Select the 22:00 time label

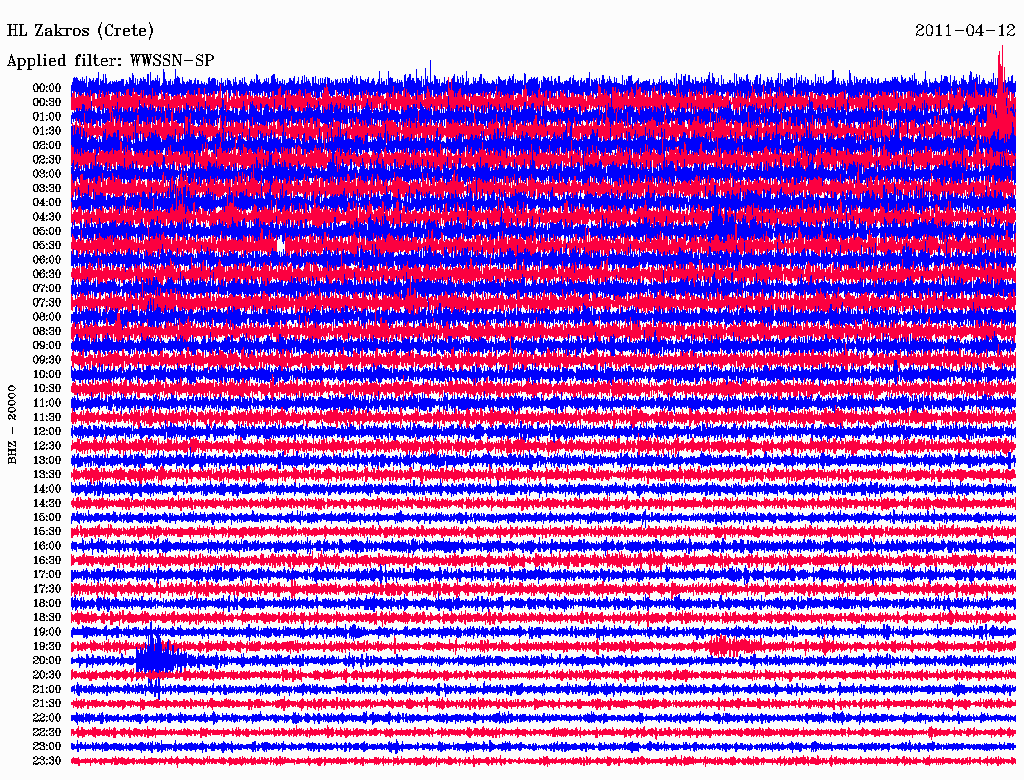[47, 718]
